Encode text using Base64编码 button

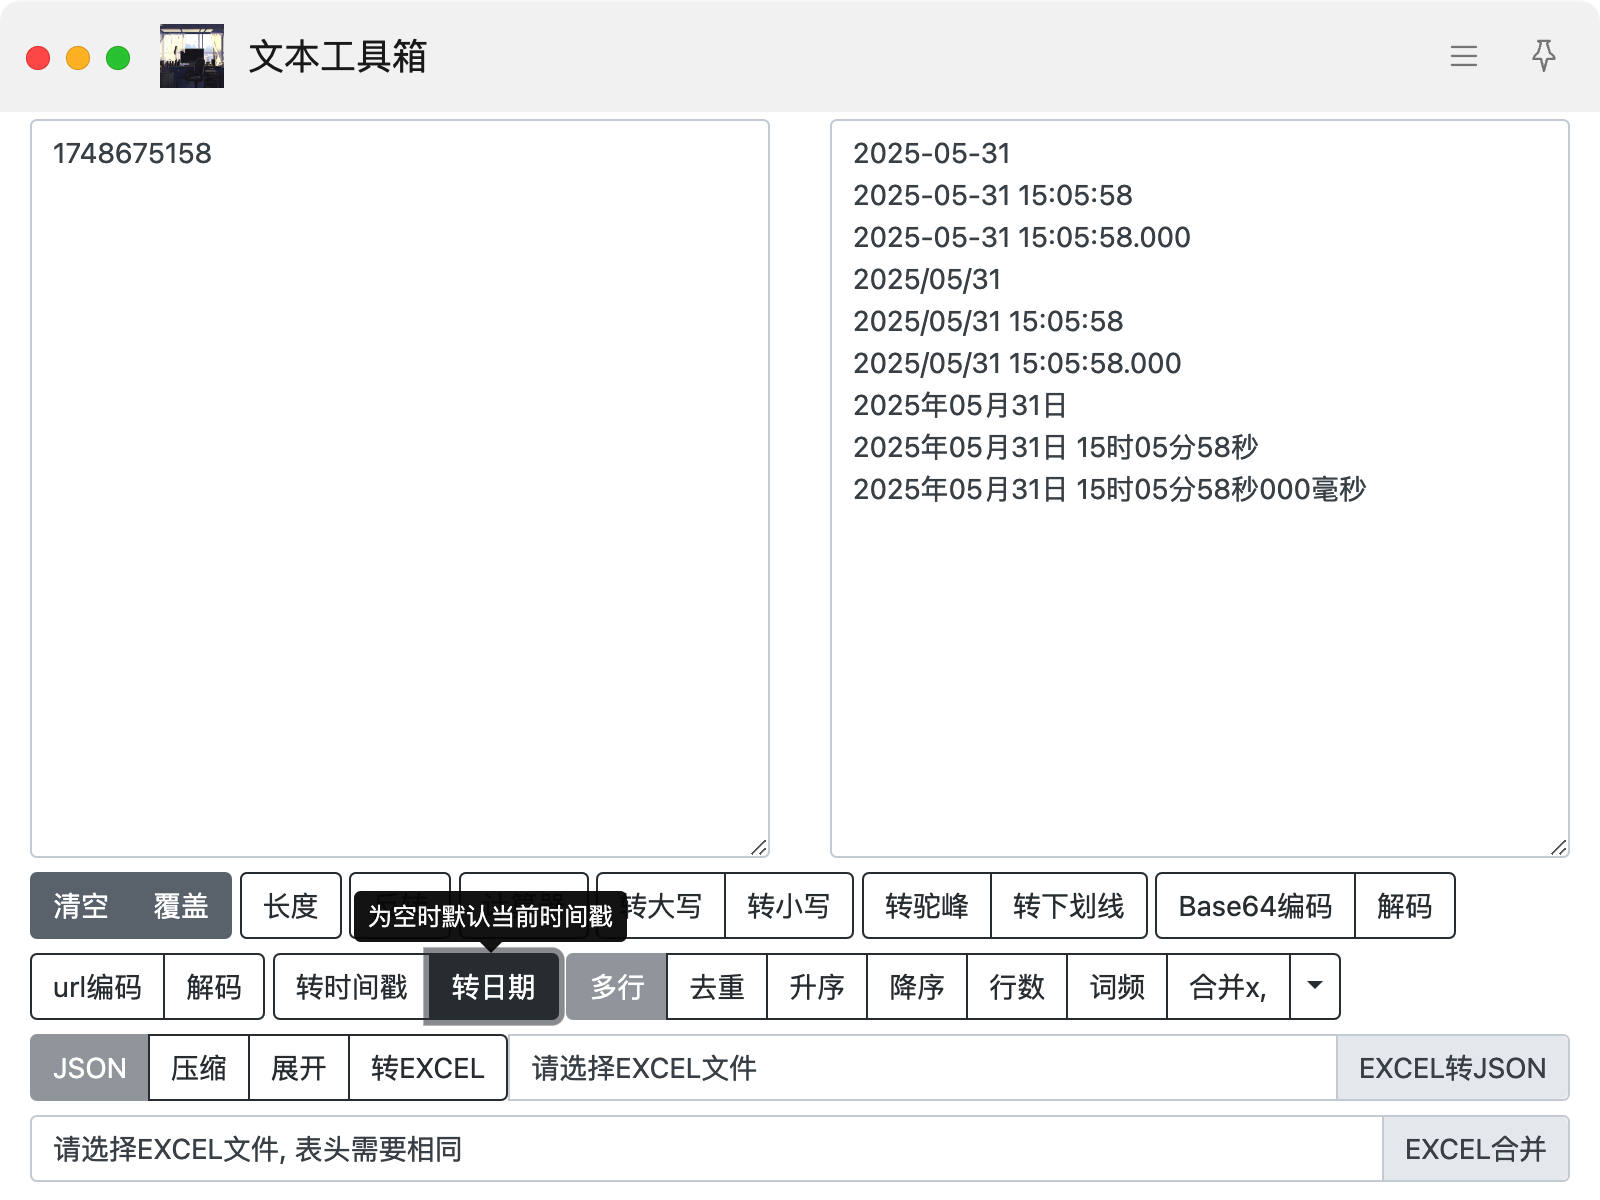click(x=1255, y=906)
